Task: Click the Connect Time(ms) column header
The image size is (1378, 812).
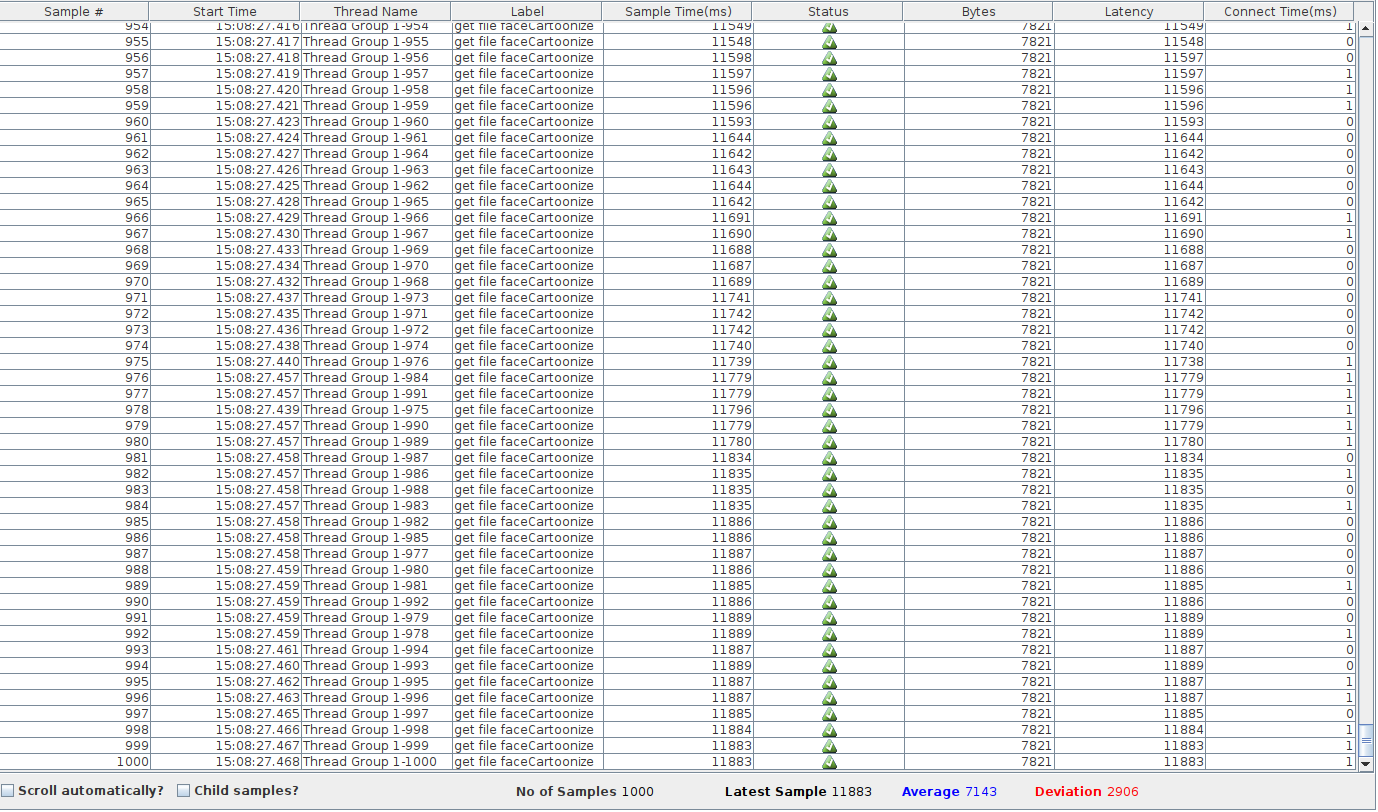Action: (1279, 12)
